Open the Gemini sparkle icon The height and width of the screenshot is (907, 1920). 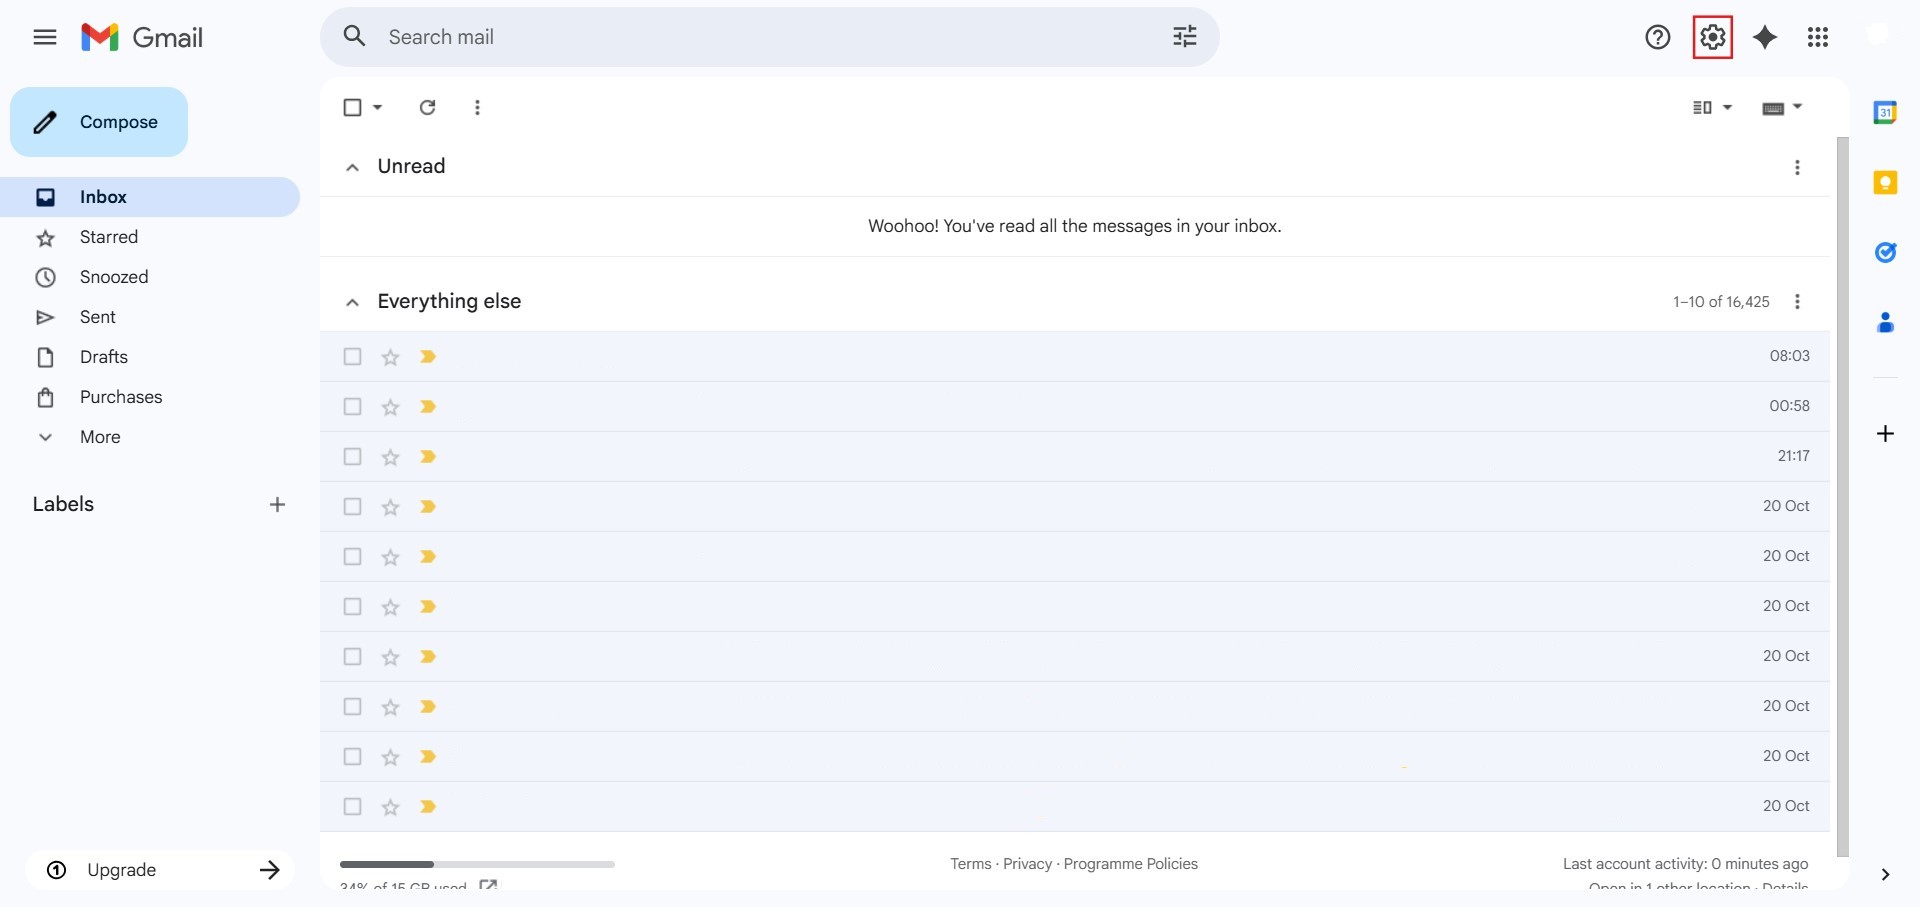(x=1765, y=38)
